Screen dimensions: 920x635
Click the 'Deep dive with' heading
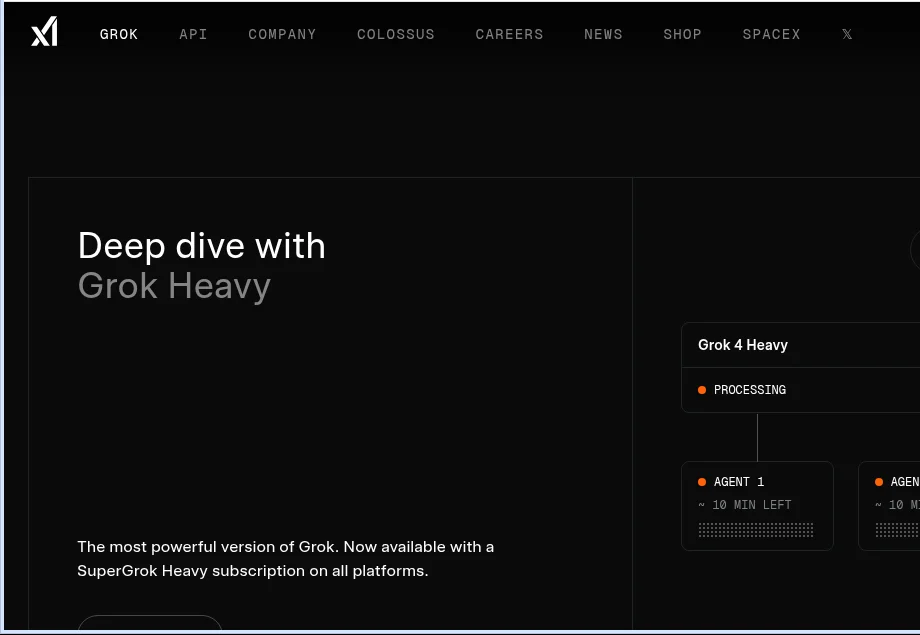201,245
